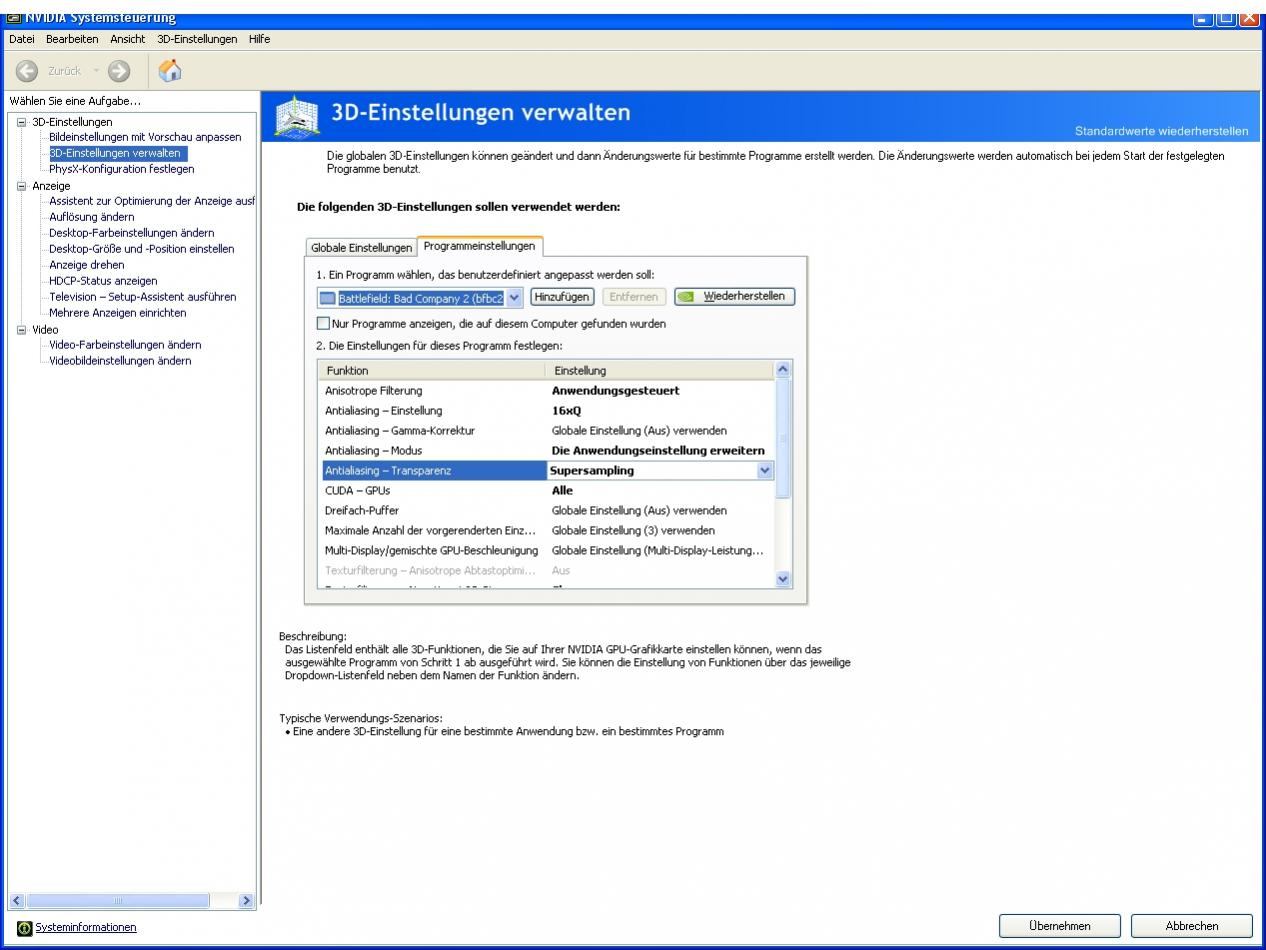The image size is (1266, 950).
Task: Open 'Assistent zur Optimierung der Anzeige' tree item
Action: point(152,201)
